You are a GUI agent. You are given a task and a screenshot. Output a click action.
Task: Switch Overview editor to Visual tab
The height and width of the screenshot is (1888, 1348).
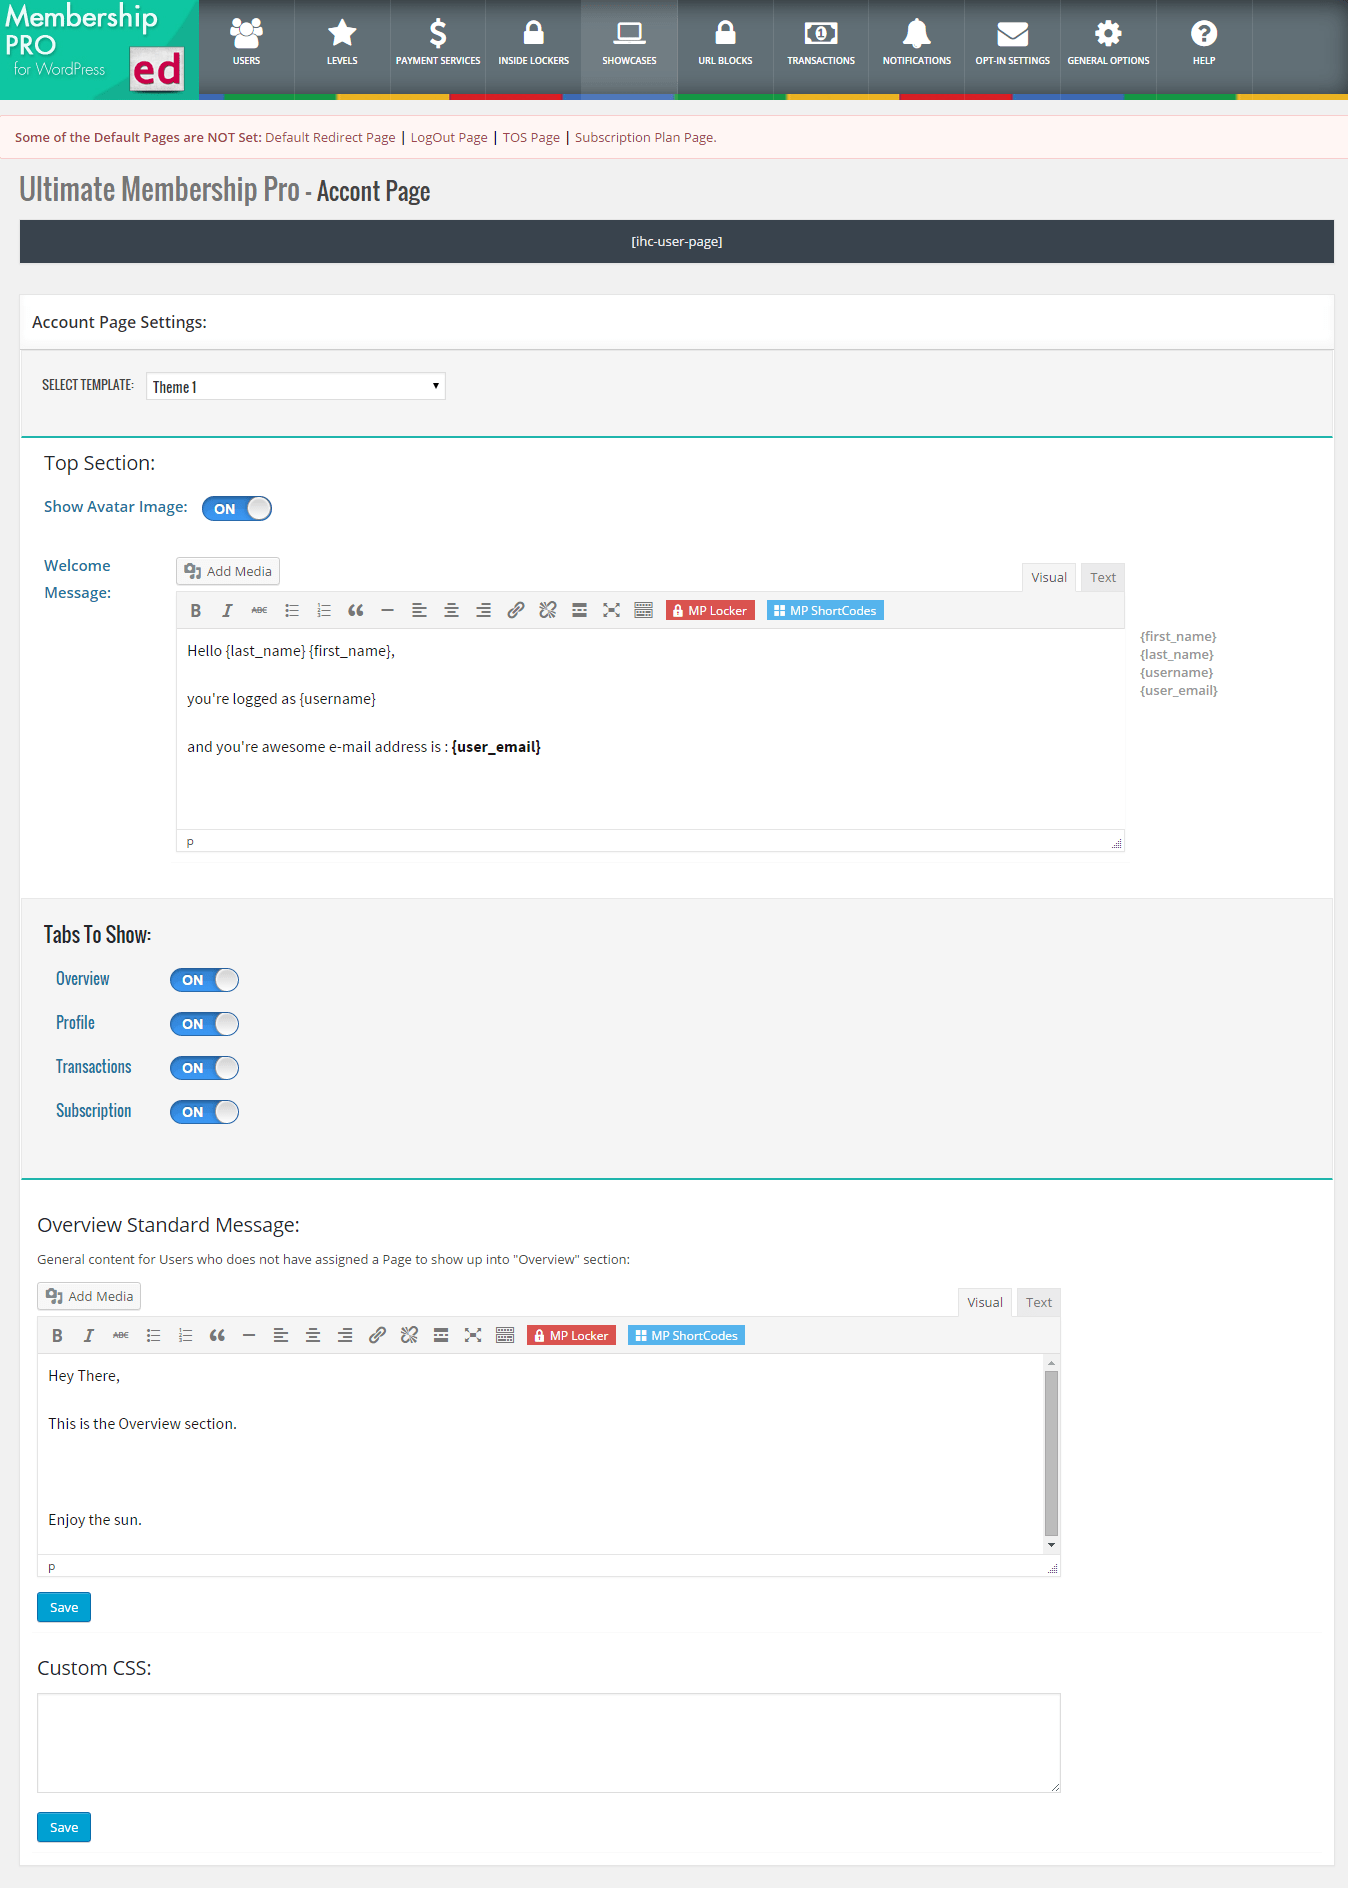click(x=985, y=1302)
